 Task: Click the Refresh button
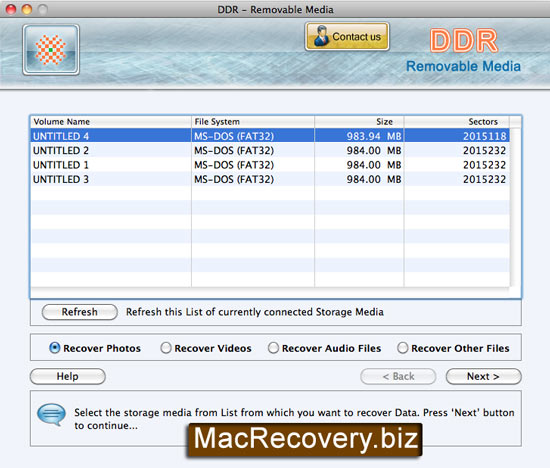pos(80,312)
